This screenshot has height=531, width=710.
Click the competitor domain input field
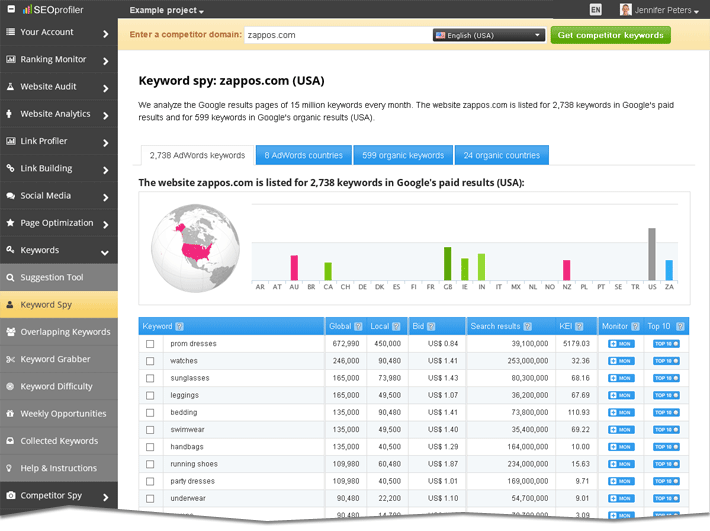click(x=338, y=35)
